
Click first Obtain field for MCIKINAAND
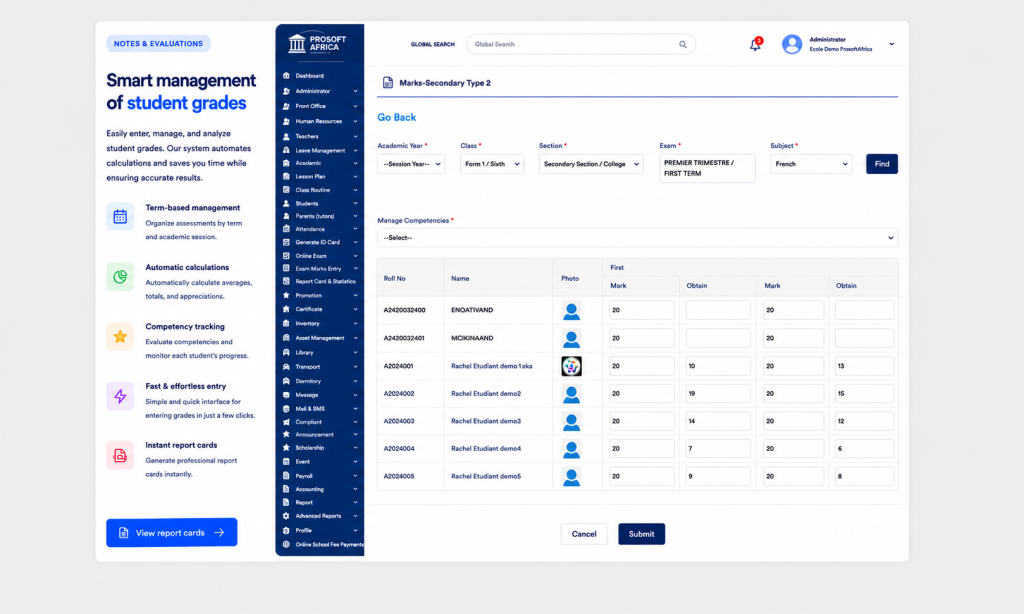(x=718, y=338)
